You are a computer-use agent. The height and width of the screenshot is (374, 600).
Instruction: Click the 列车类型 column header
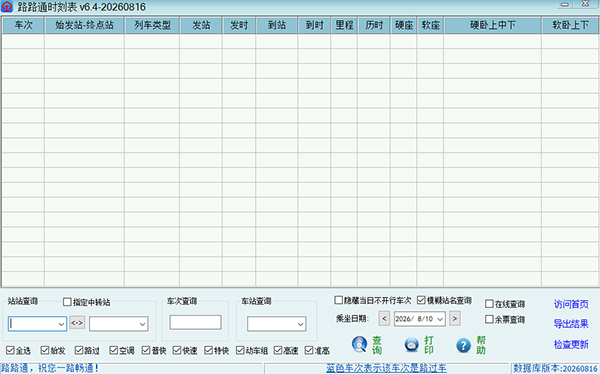(x=152, y=25)
